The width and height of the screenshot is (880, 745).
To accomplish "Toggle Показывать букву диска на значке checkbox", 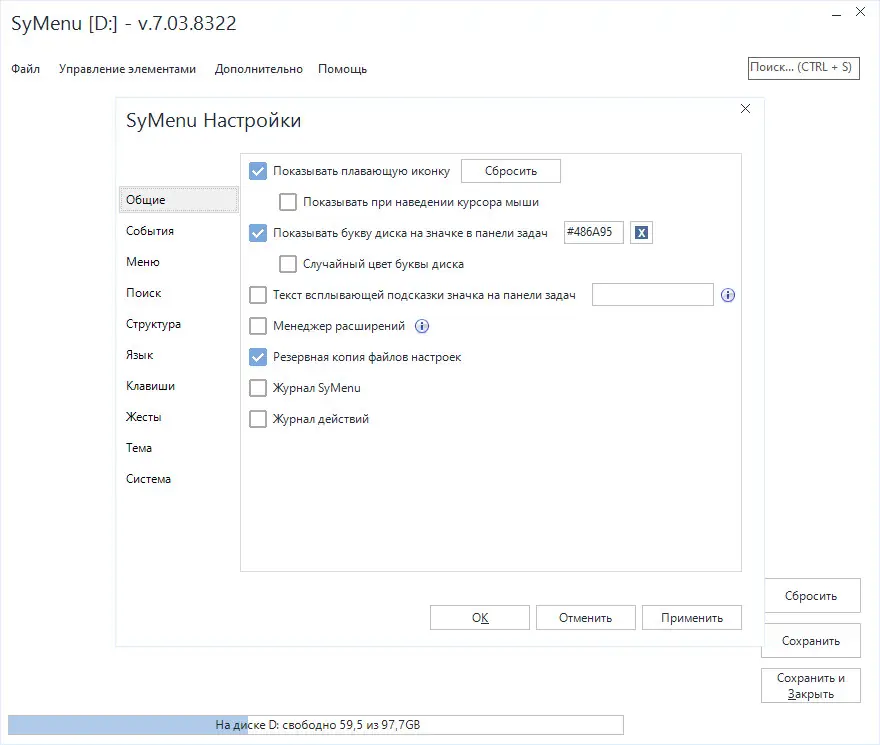I will 258,233.
